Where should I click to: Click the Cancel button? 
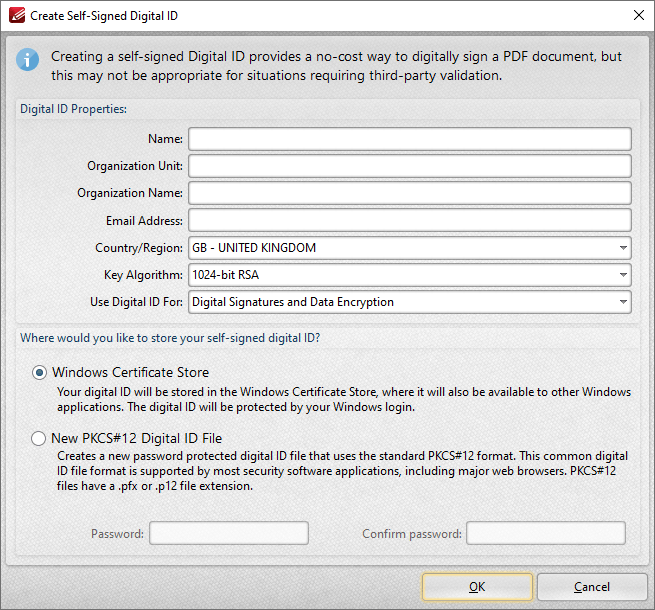[x=591, y=587]
